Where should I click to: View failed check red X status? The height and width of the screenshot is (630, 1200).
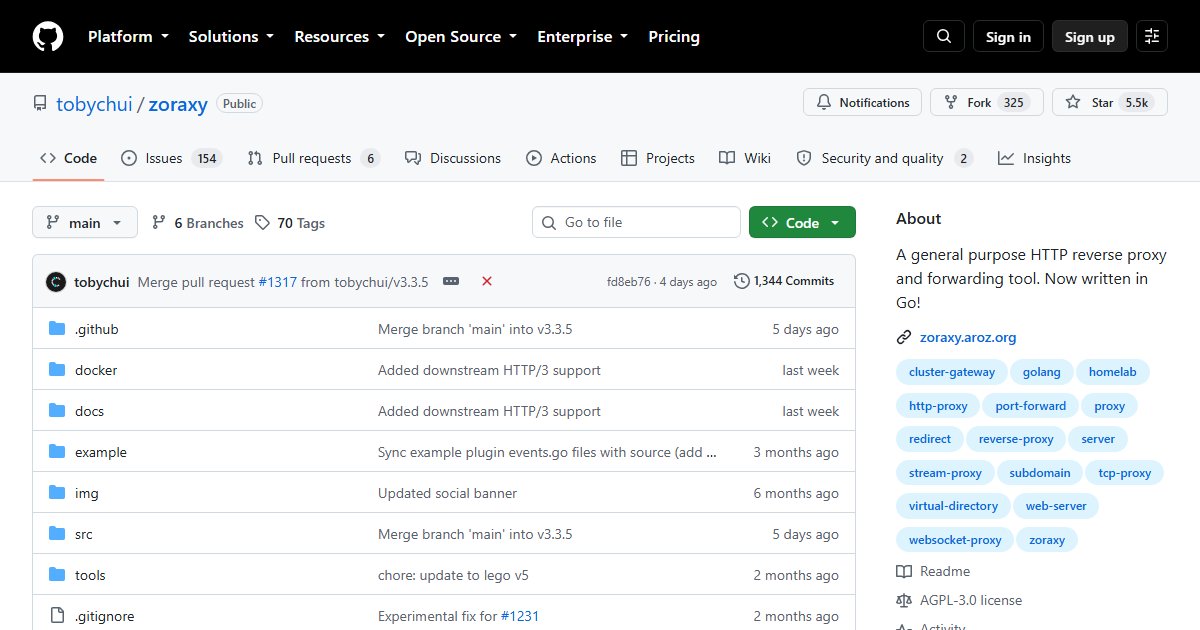pyautogui.click(x=487, y=281)
